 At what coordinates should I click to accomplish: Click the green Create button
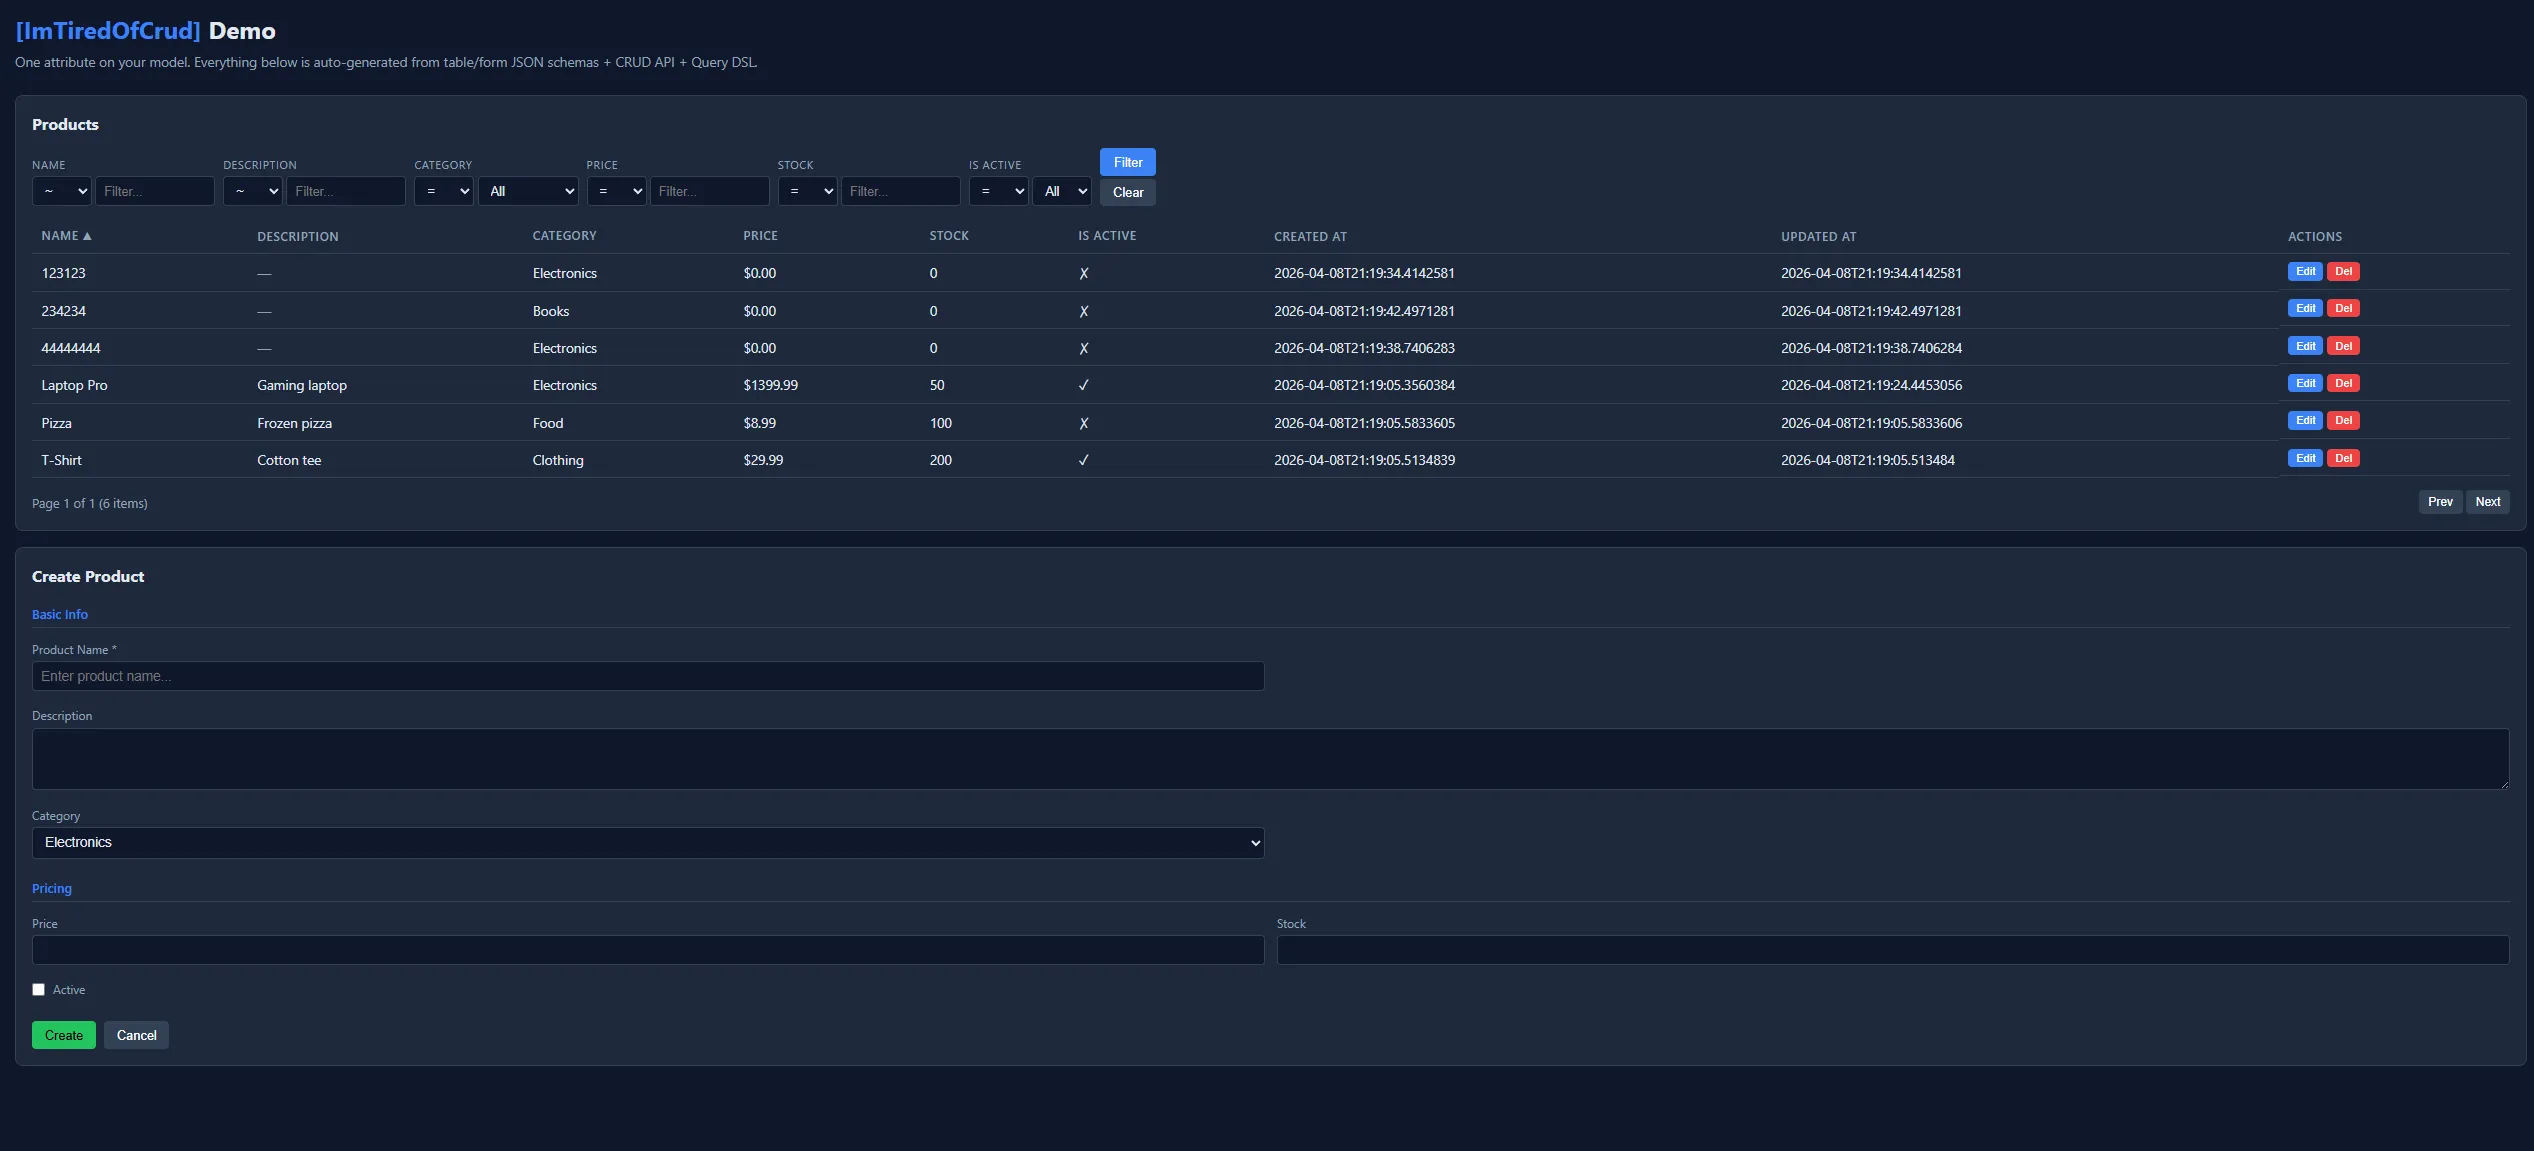point(63,1035)
